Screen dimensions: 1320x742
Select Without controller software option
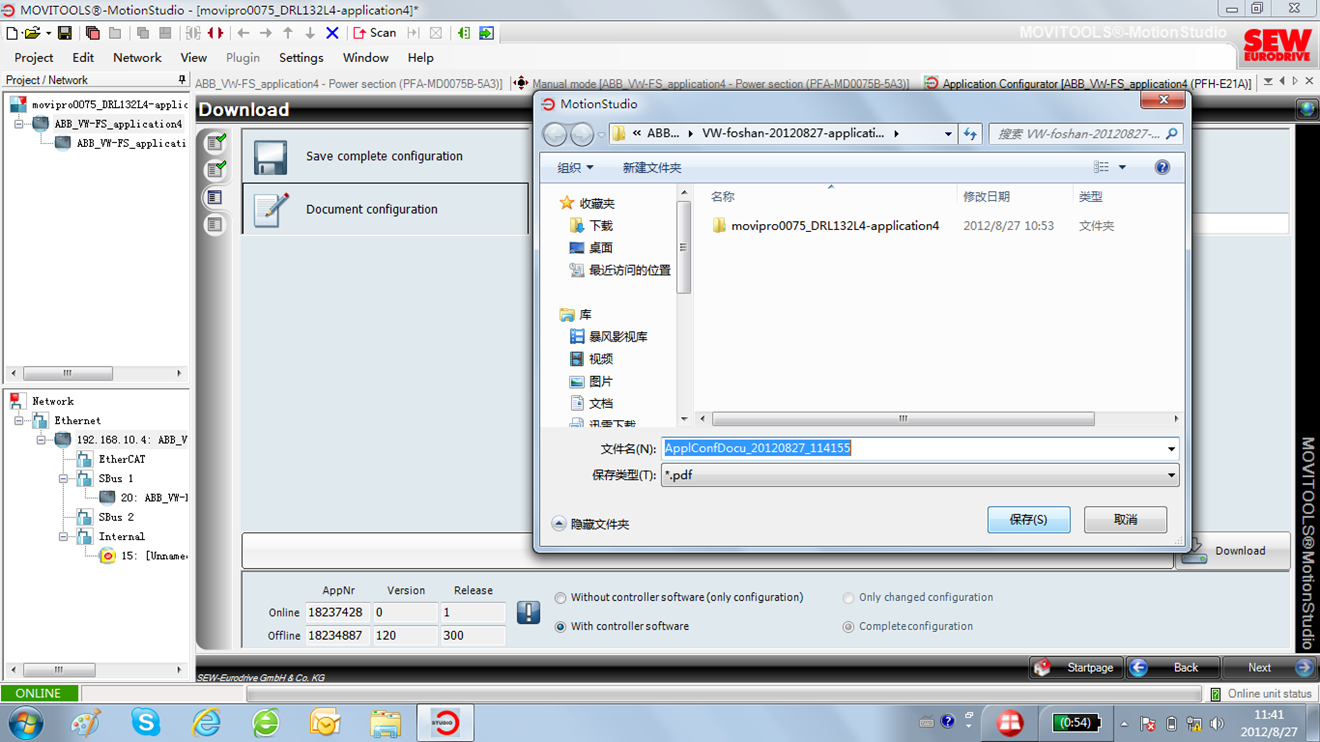tap(560, 598)
